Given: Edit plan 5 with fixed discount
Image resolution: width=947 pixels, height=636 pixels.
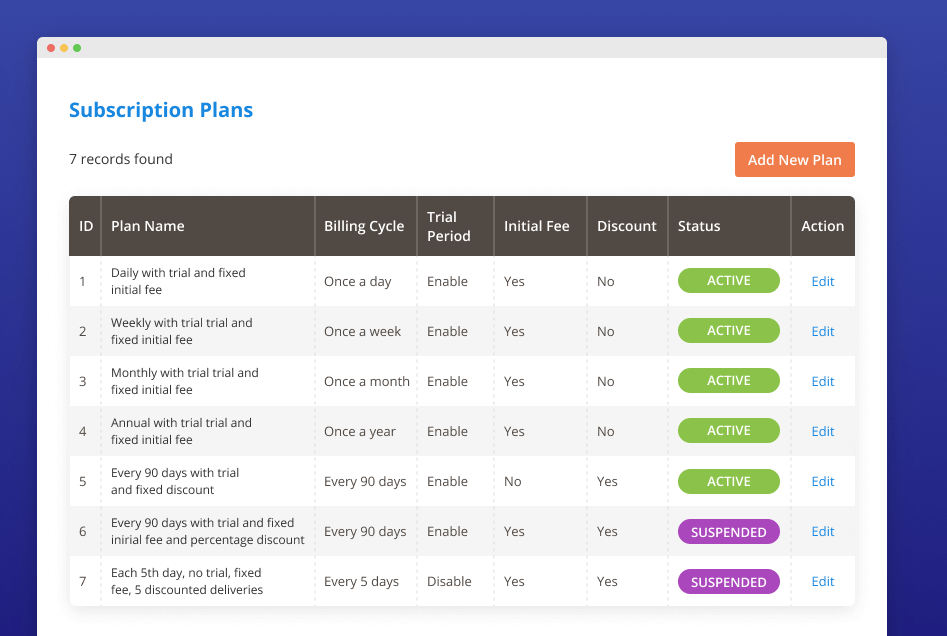Looking at the screenshot, I should click(x=822, y=481).
